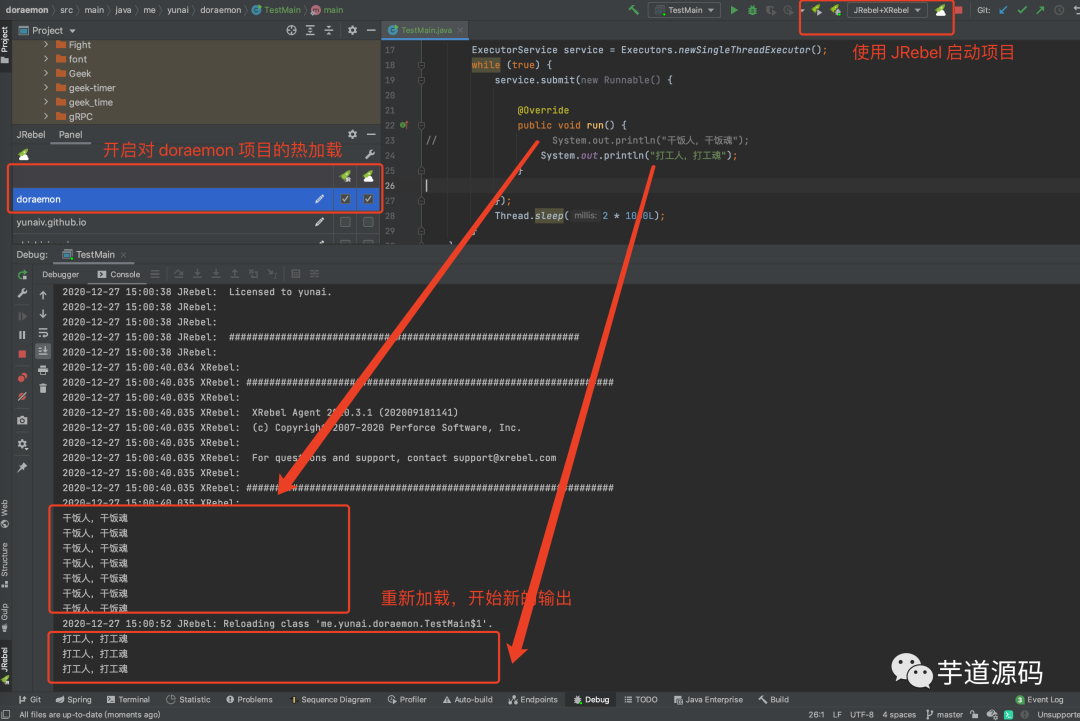Expand the font folder
Image resolution: width=1080 pixels, height=721 pixels.
click(x=46, y=59)
